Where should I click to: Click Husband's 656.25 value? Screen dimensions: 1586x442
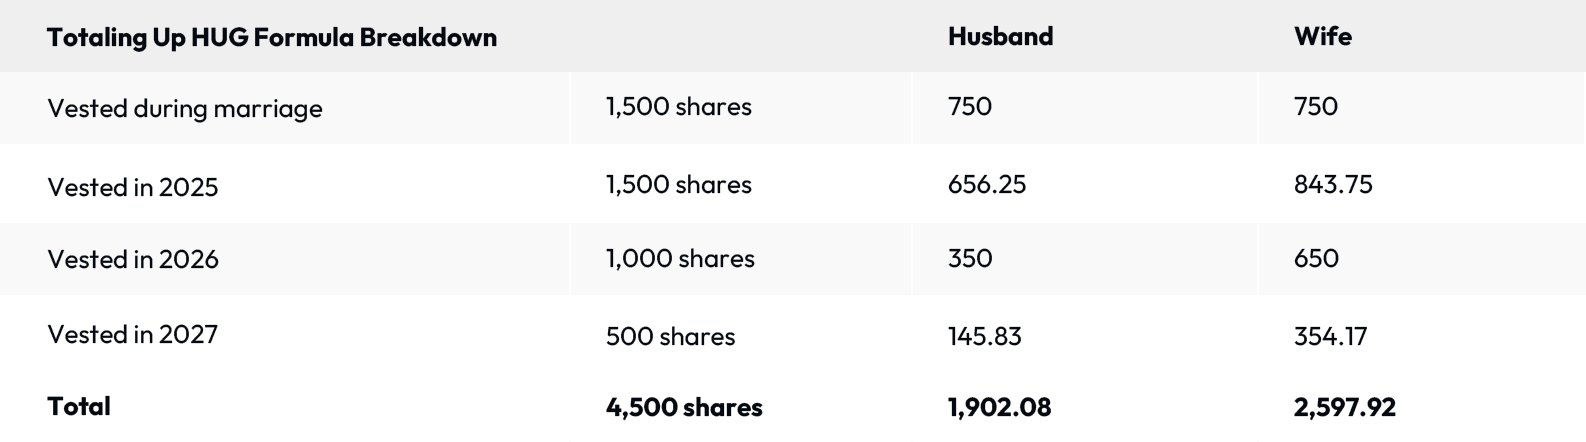click(x=986, y=185)
